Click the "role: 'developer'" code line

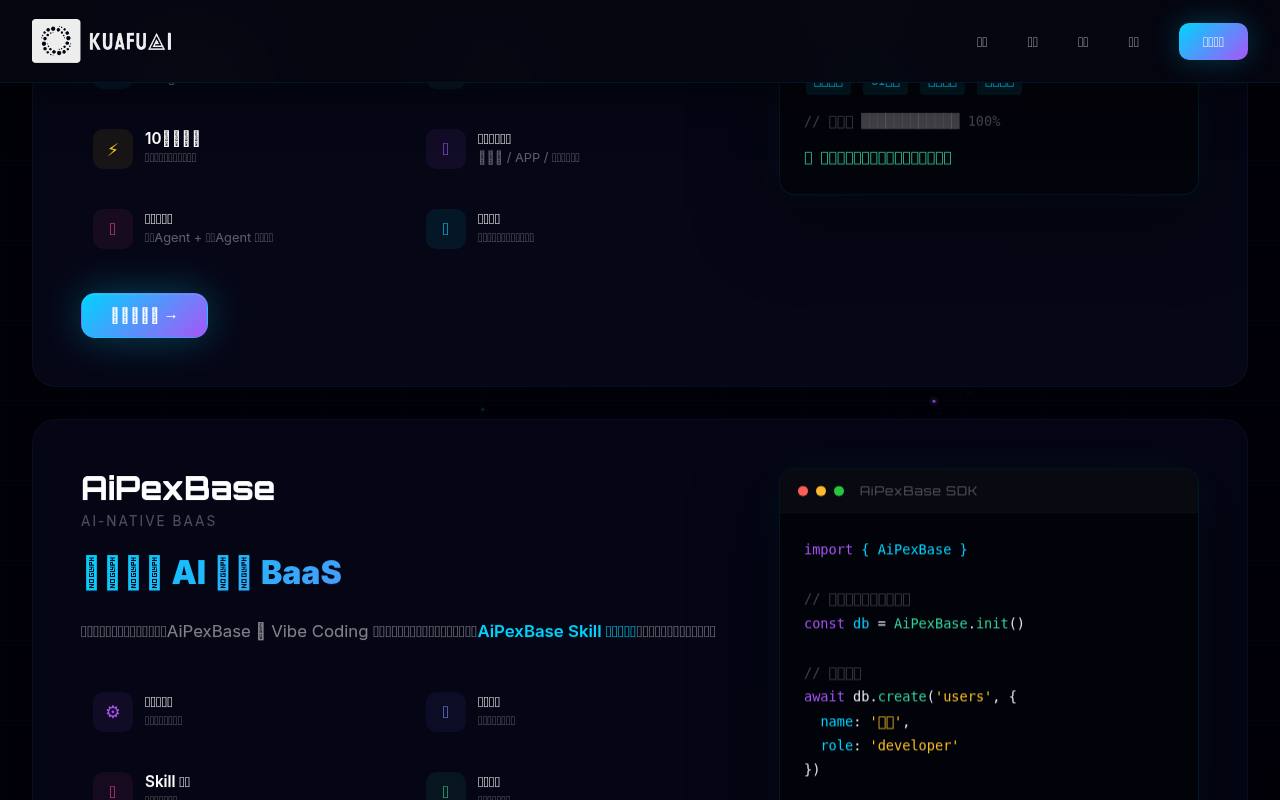click(889, 745)
